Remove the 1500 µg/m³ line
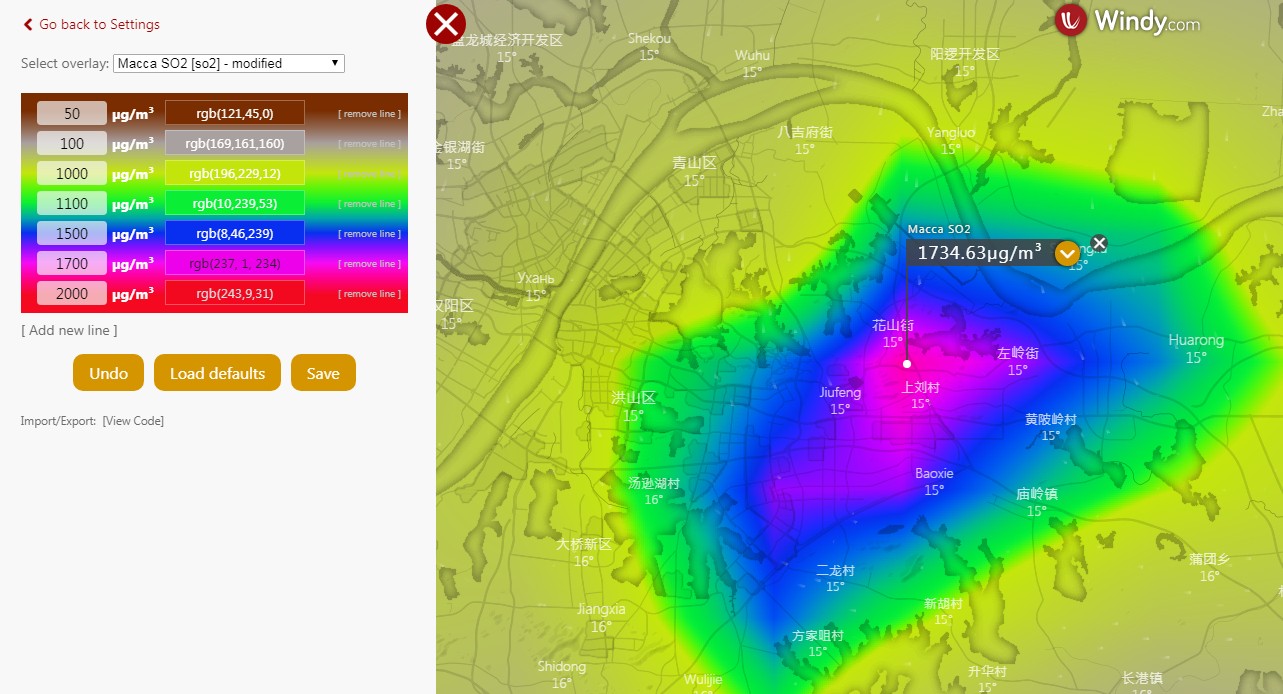This screenshot has width=1283, height=694. coord(369,234)
